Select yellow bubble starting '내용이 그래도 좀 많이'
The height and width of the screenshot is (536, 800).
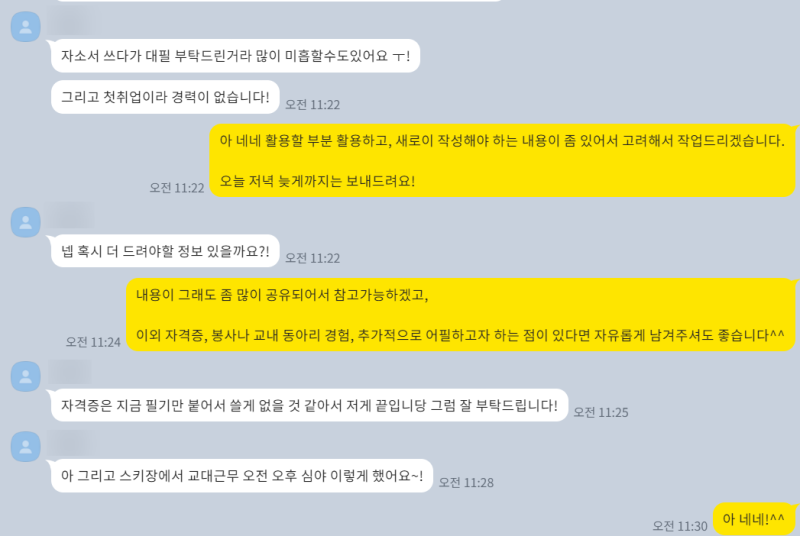coord(460,315)
